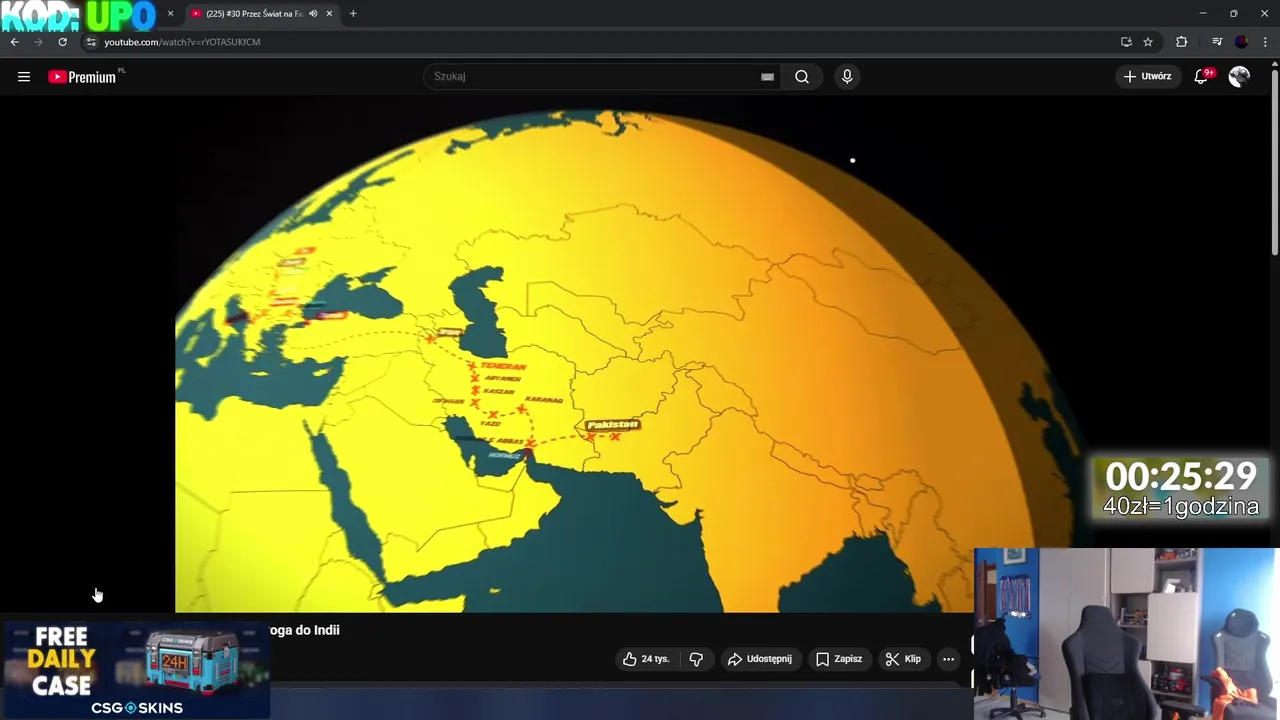
Task: Open Chrome profile avatar
Action: coord(1242,42)
